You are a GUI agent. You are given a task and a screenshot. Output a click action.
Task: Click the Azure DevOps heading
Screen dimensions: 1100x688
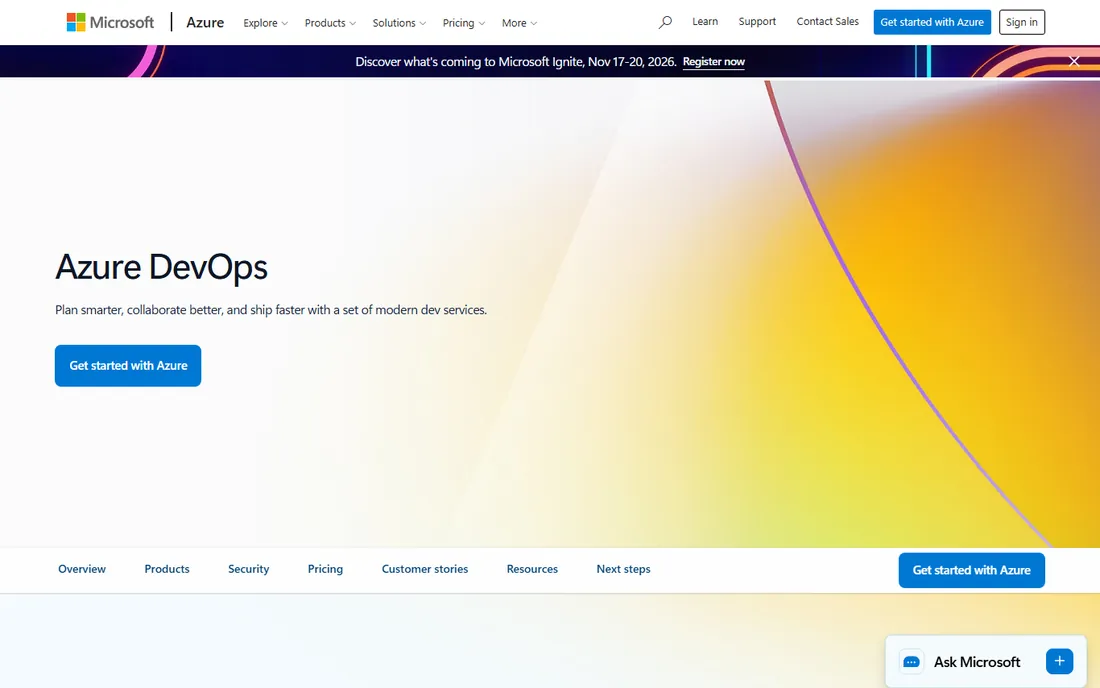(161, 267)
